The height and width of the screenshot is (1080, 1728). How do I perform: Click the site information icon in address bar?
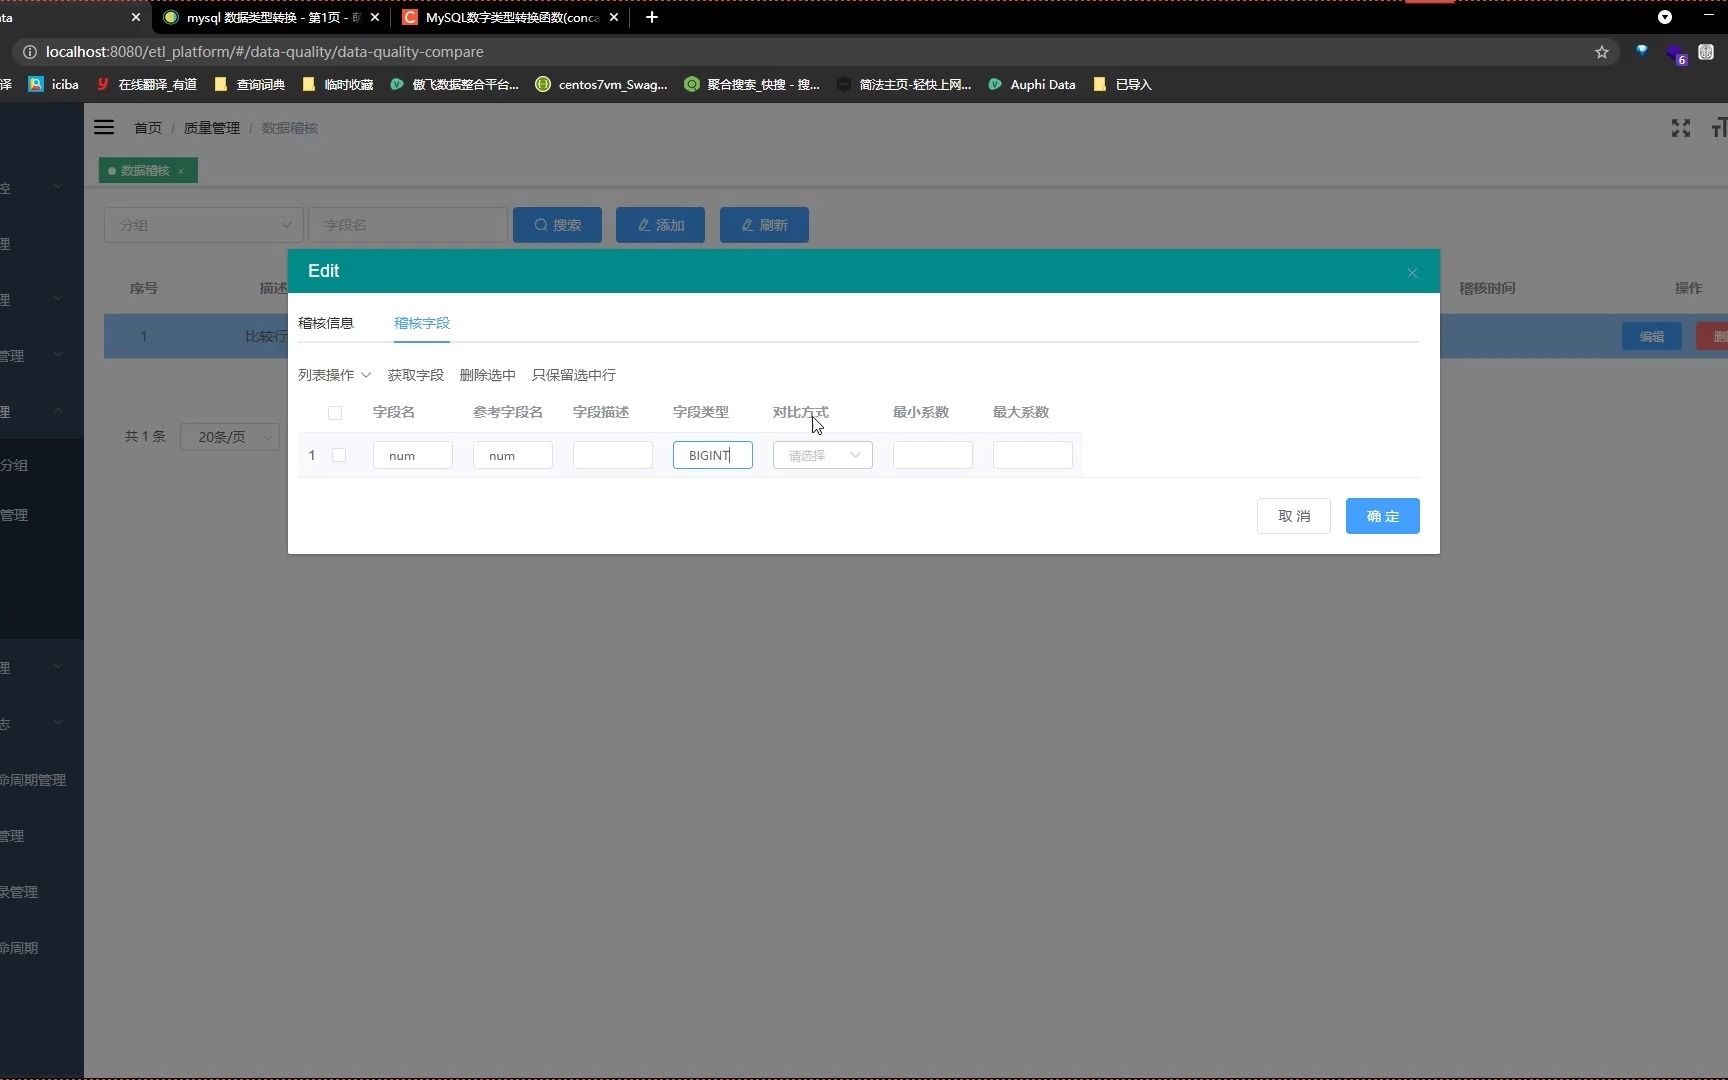coord(30,52)
